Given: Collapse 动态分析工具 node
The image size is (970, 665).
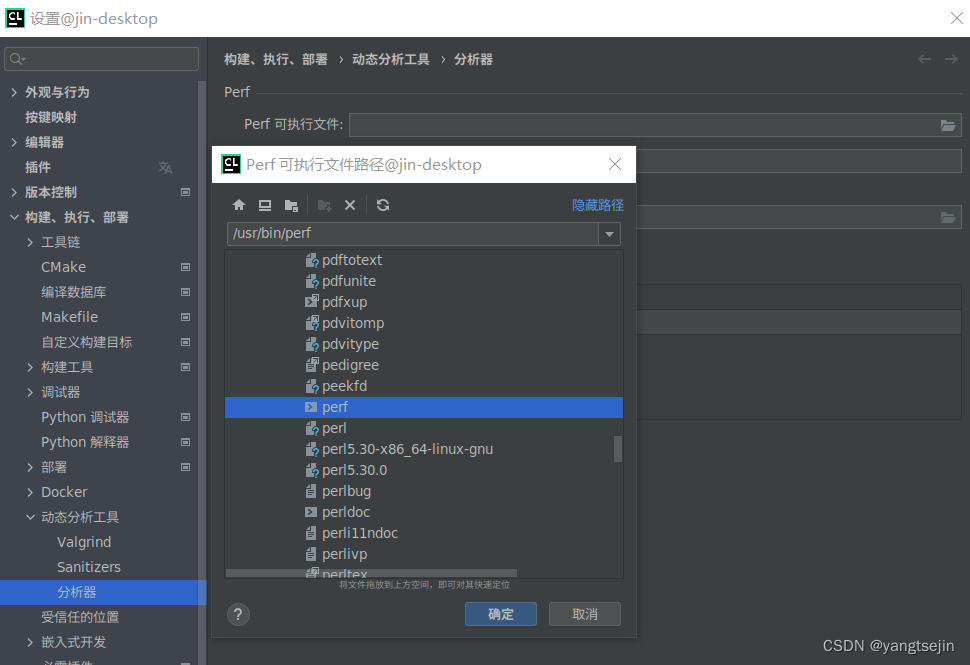Looking at the screenshot, I should [30, 517].
